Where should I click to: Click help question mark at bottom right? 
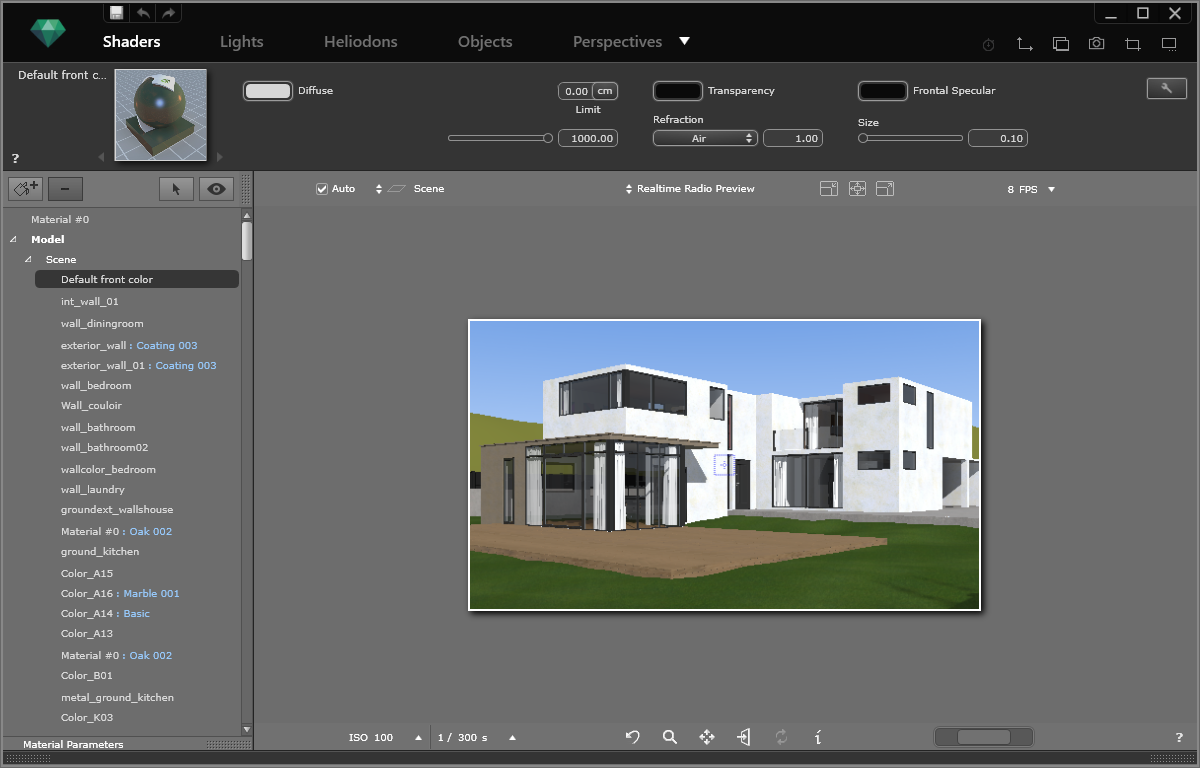click(x=1179, y=737)
